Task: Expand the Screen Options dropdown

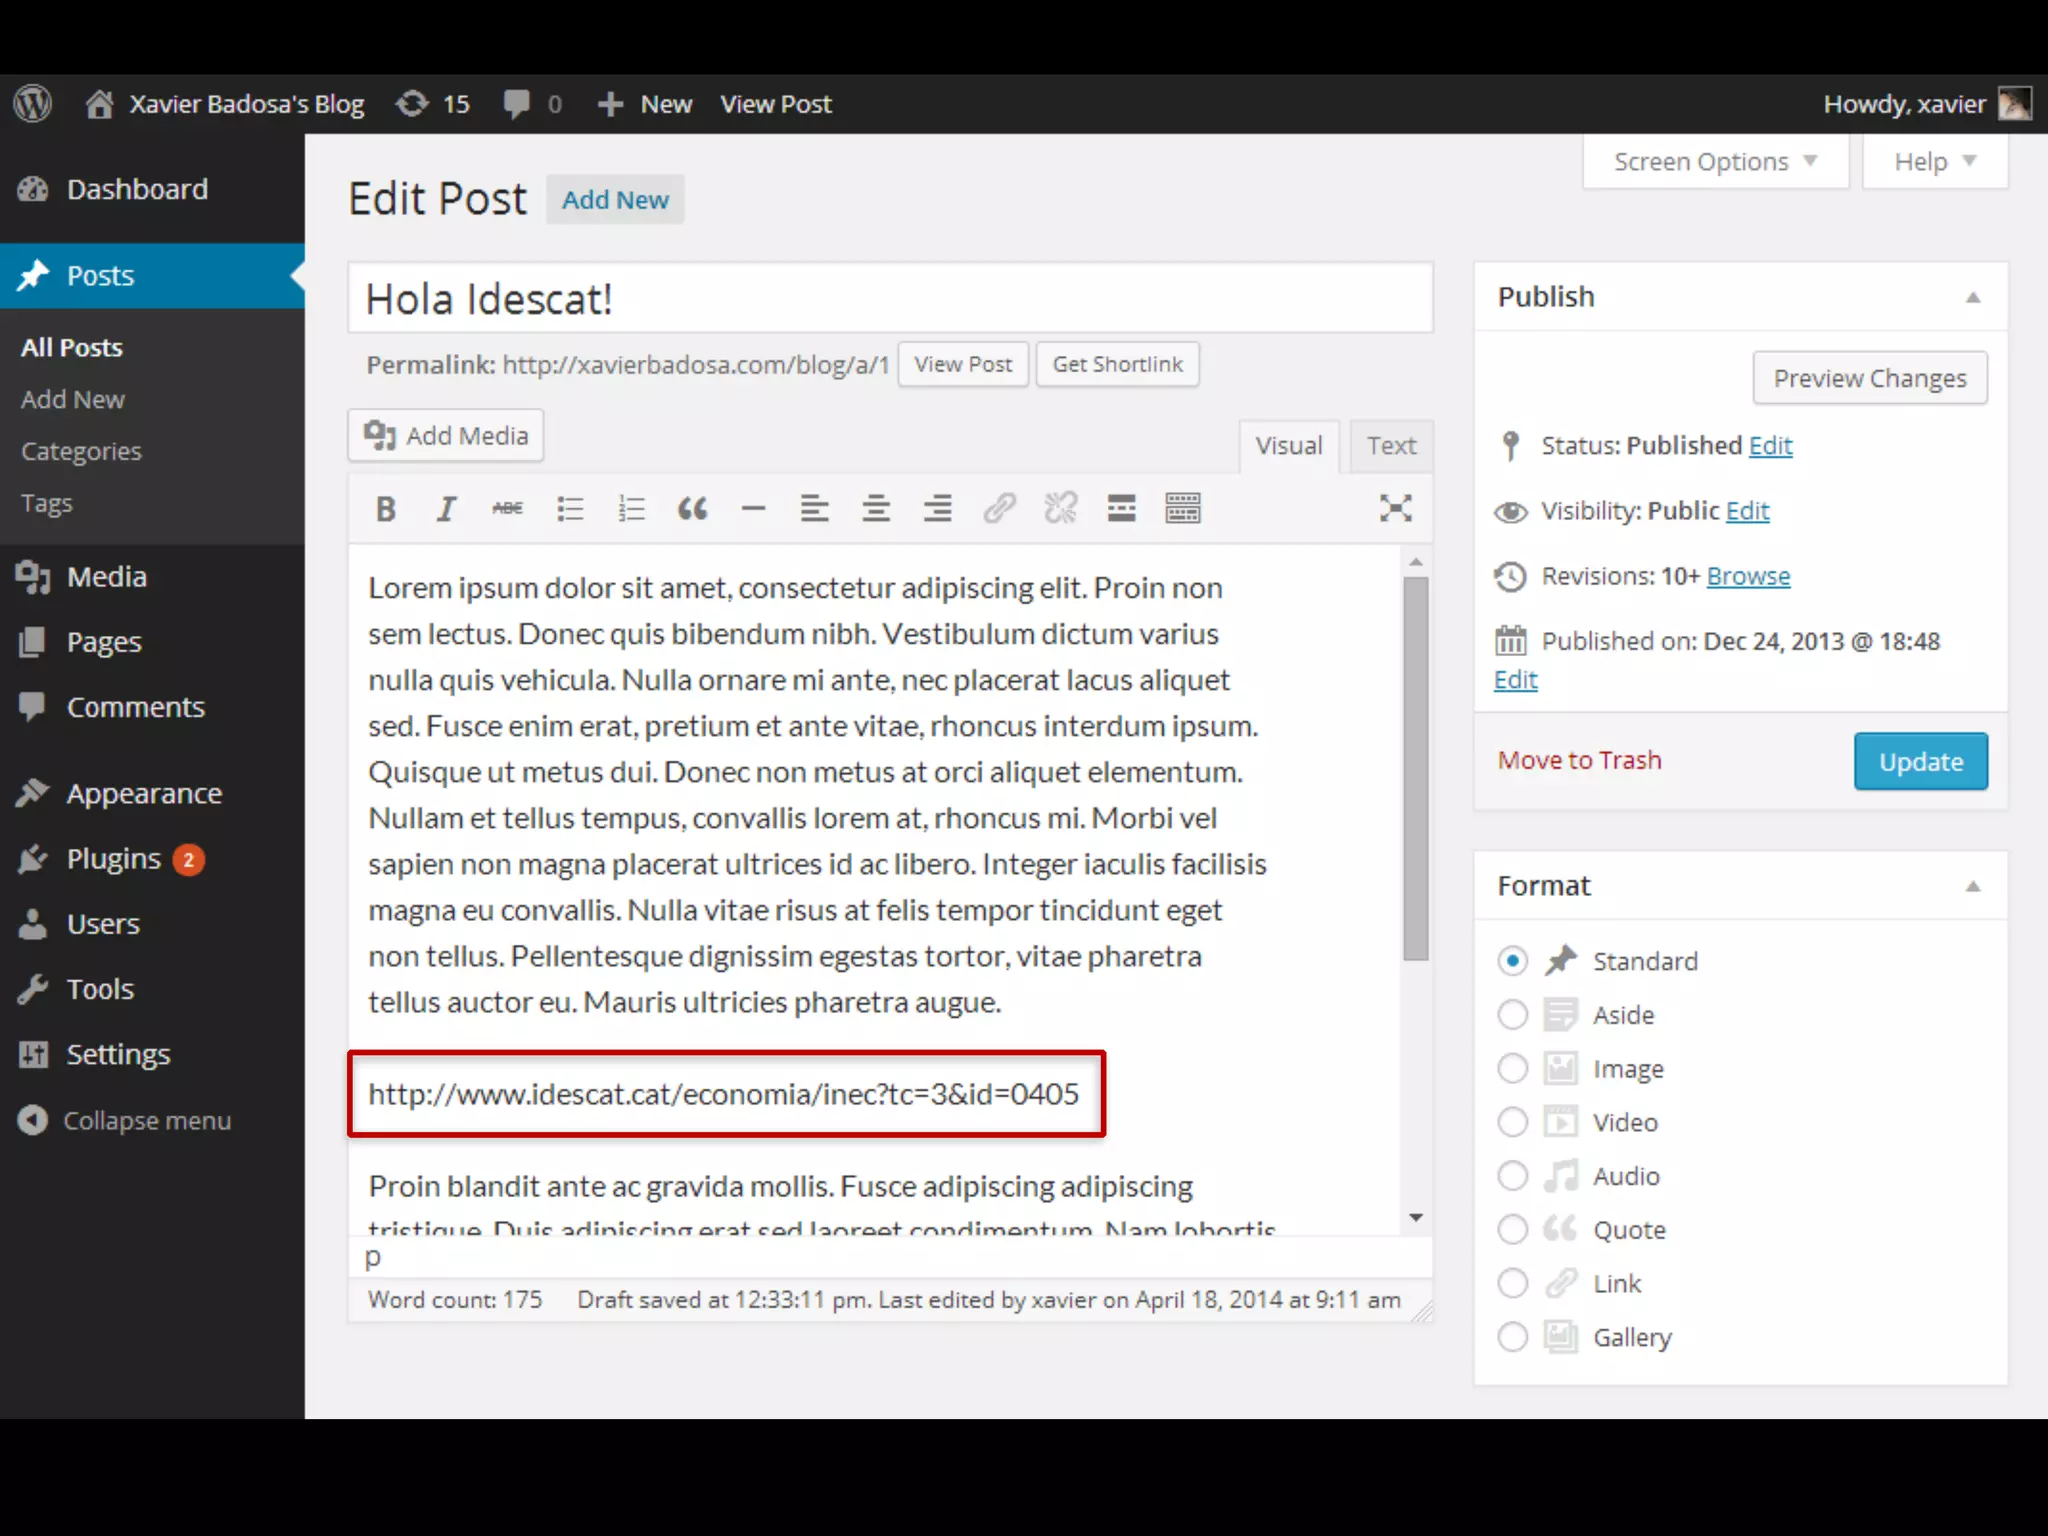Action: coord(1714,162)
